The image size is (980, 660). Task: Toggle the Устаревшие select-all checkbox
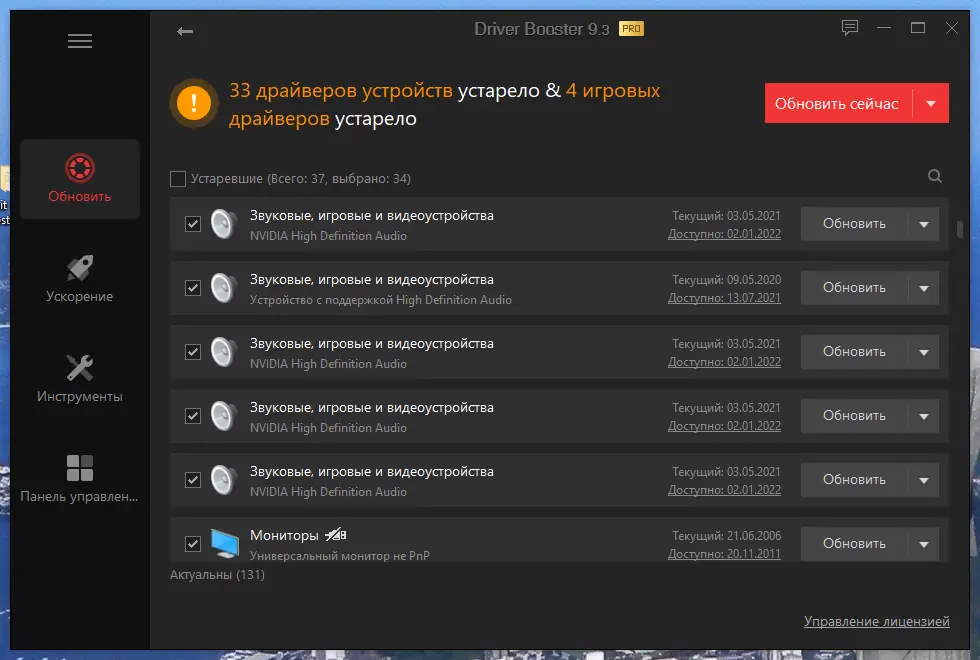[x=178, y=178]
